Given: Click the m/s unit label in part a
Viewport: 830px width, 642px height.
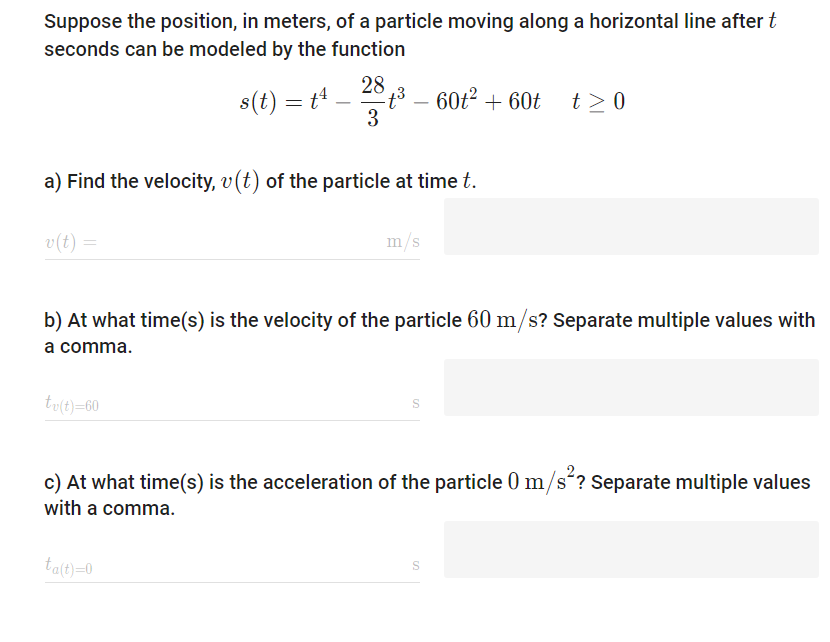Looking at the screenshot, I should point(403,240).
